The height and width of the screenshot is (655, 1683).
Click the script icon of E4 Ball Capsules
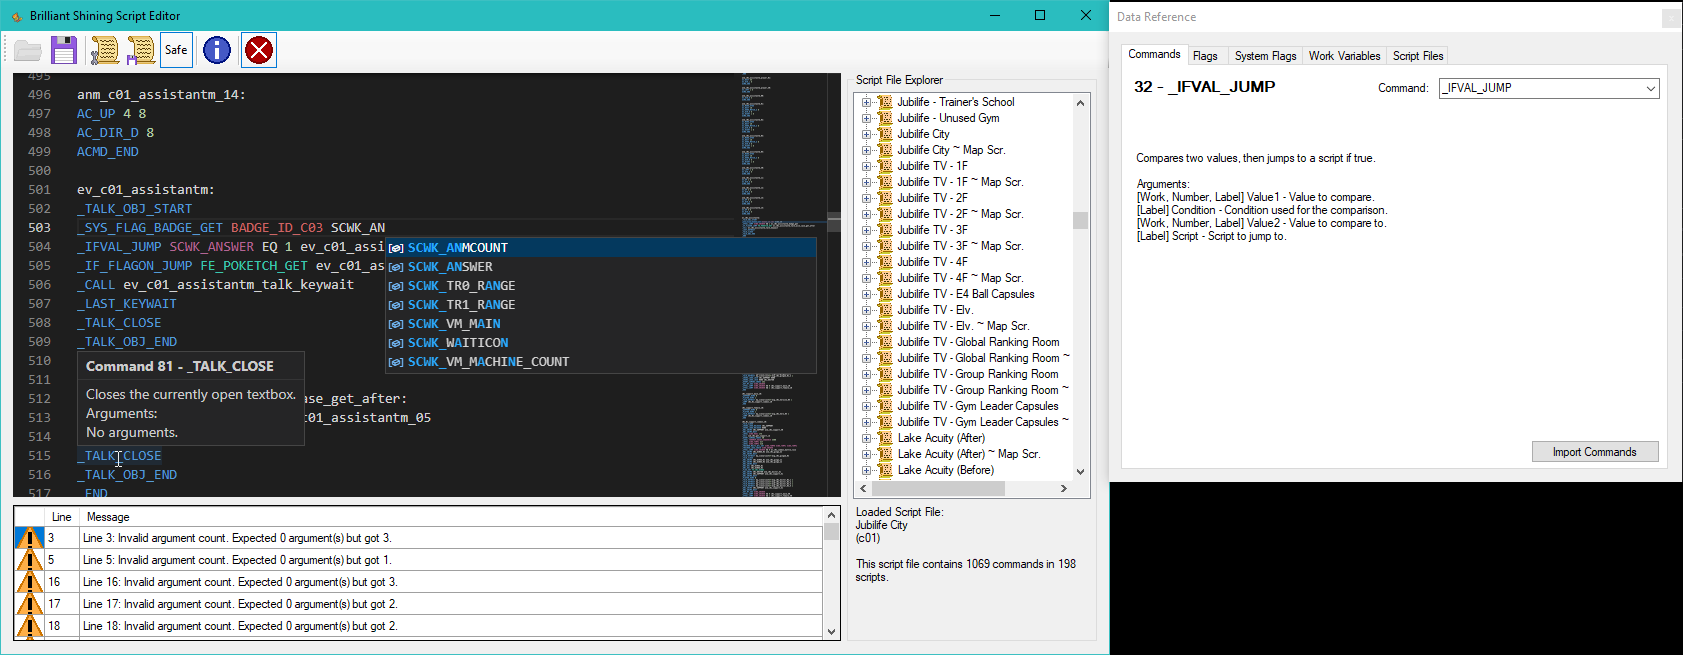(885, 294)
